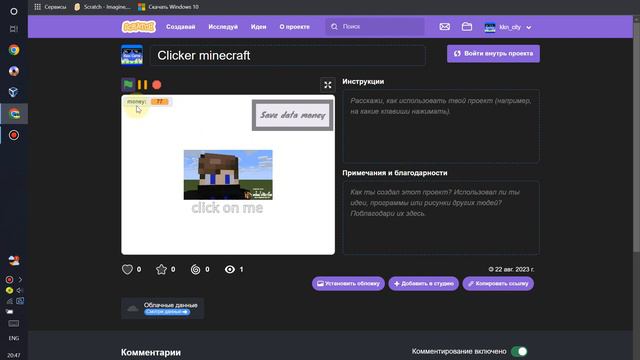Open the My Stuff folder icon
This screenshot has height=360, width=640.
(x=467, y=27)
